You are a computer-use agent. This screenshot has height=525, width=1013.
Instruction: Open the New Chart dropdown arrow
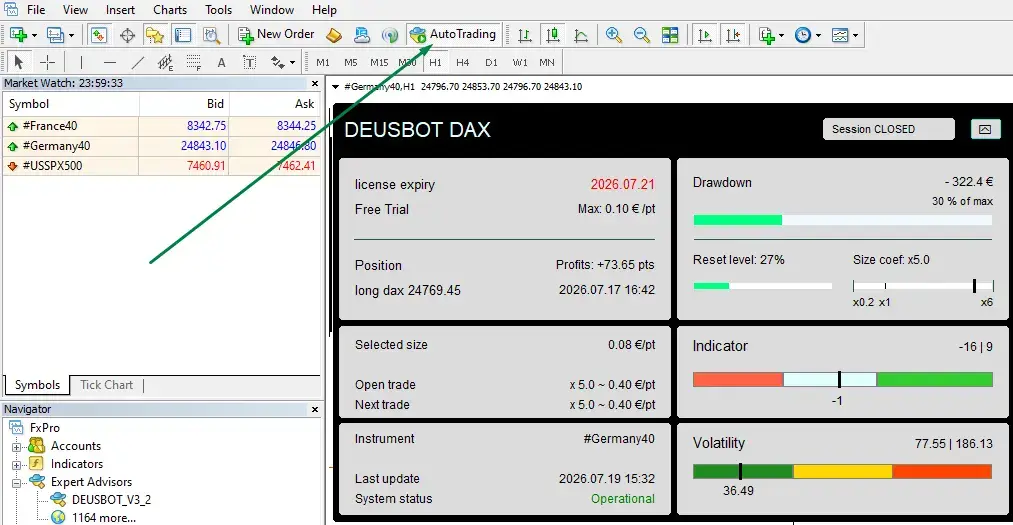tap(34, 36)
